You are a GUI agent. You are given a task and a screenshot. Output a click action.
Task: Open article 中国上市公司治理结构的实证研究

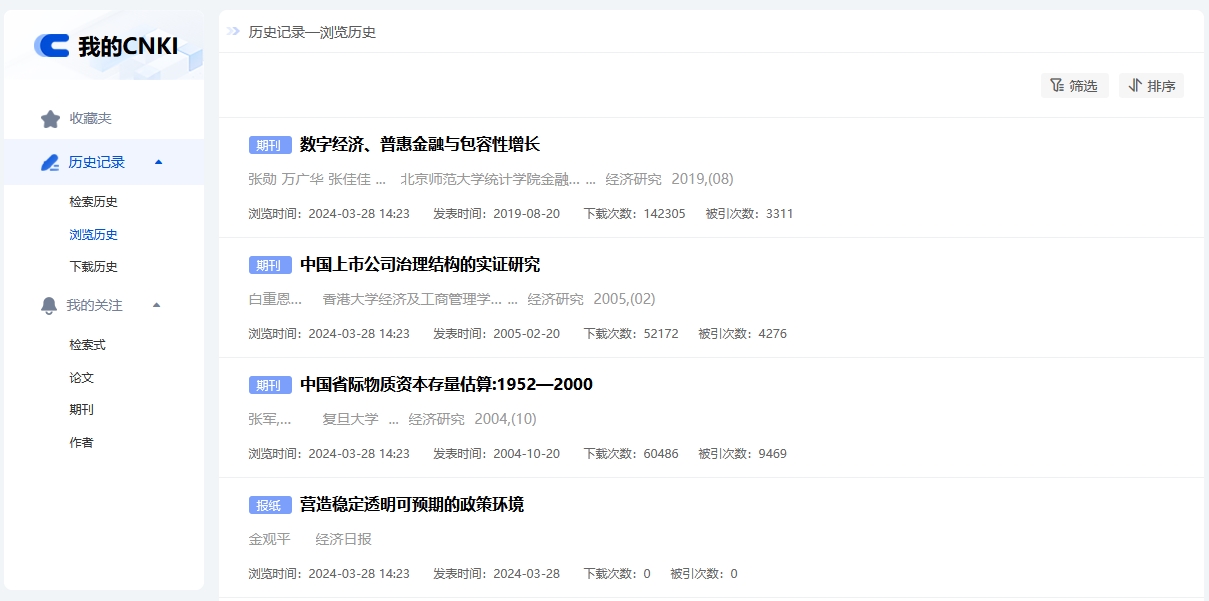click(x=419, y=265)
